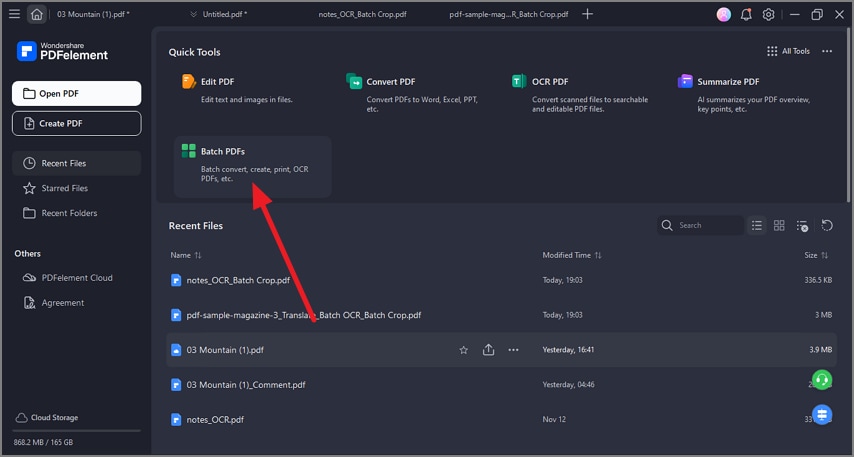854x457 pixels.
Task: Click the cloud storage usage bar
Action: [76, 431]
